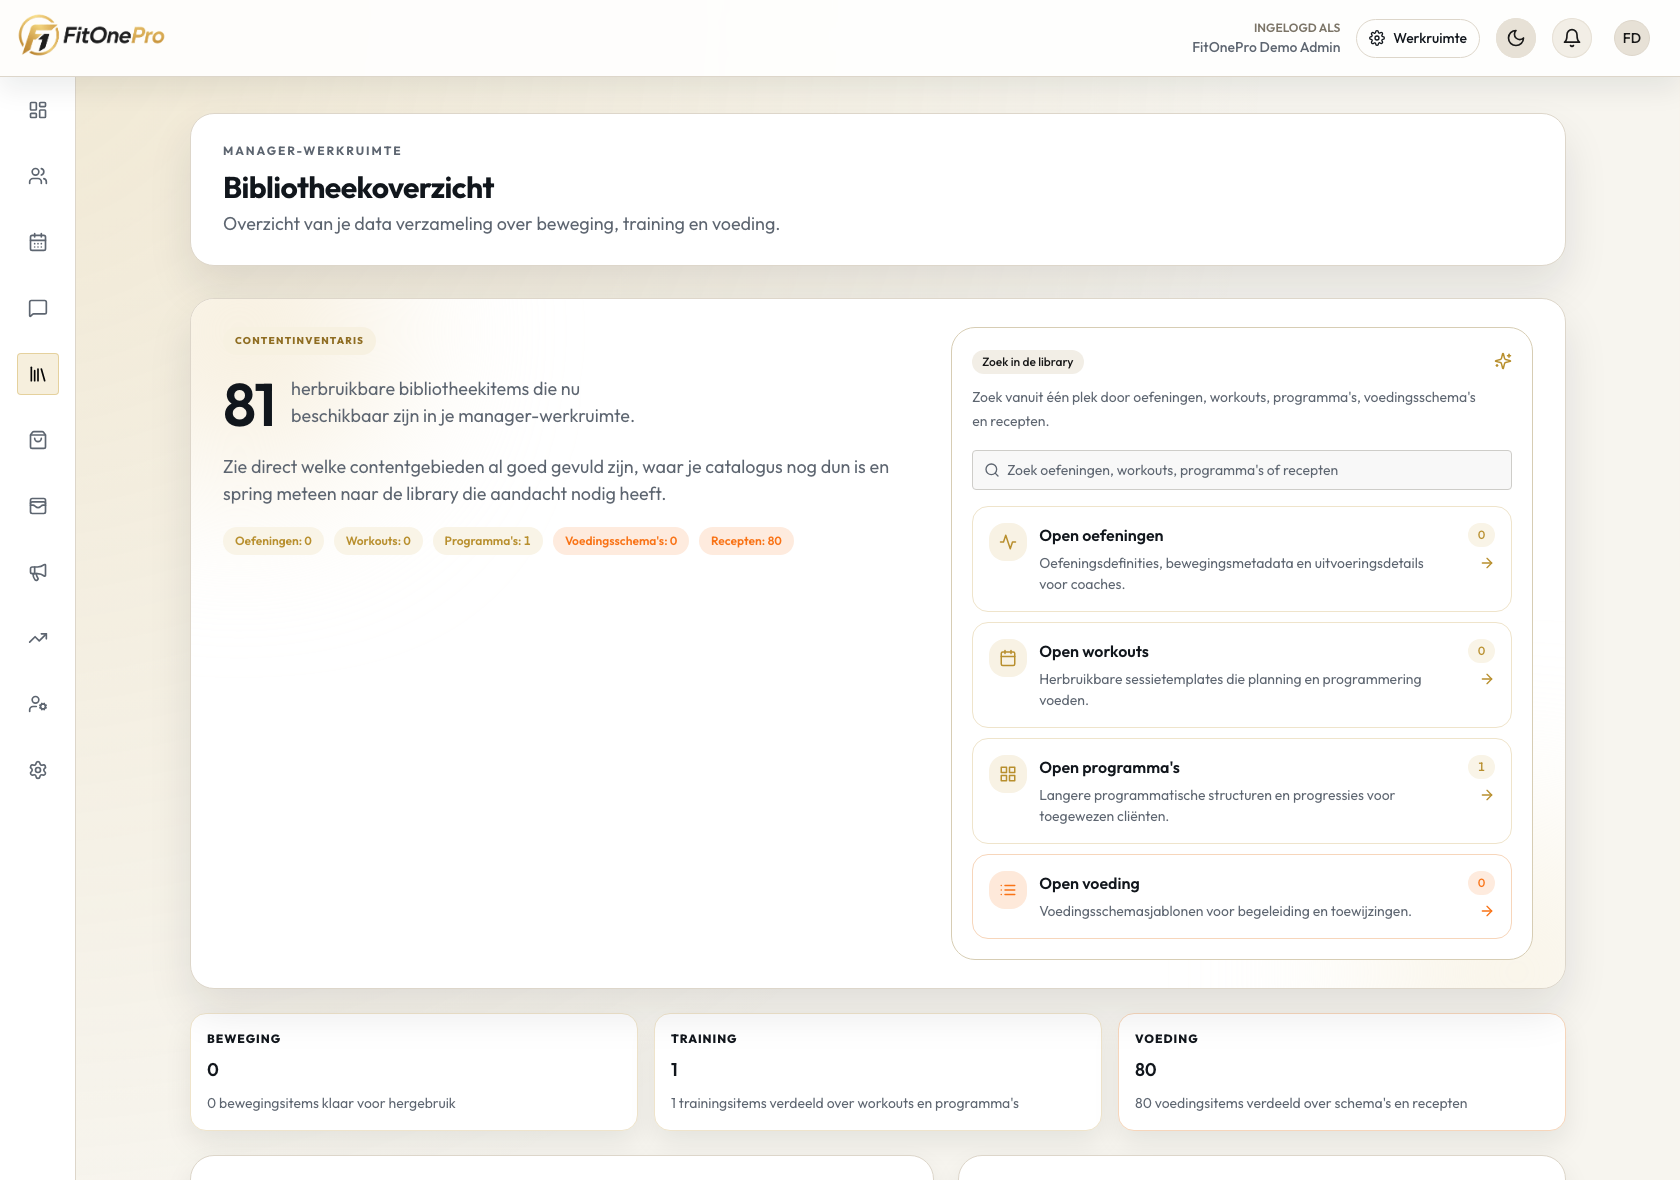Open the Open programma's card
Screen dimensions: 1680x1180
(x=1242, y=791)
